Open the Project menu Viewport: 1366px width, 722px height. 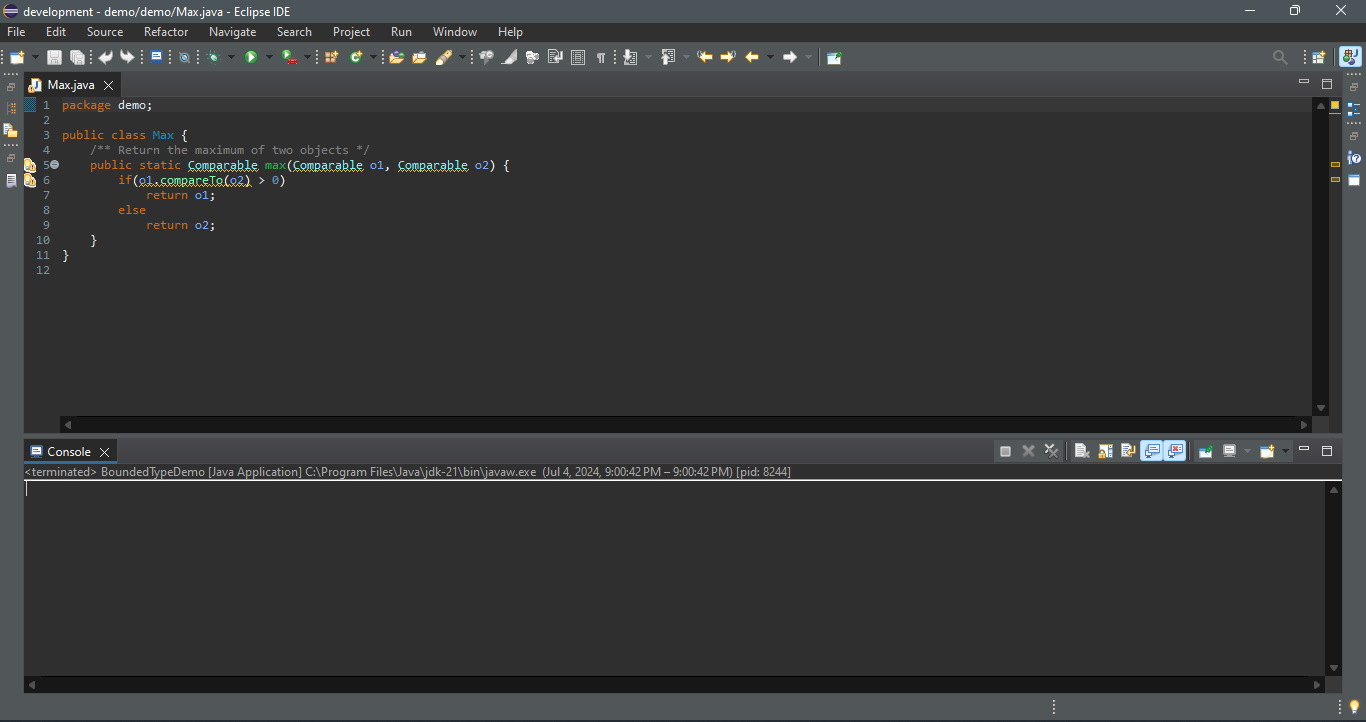click(x=351, y=32)
